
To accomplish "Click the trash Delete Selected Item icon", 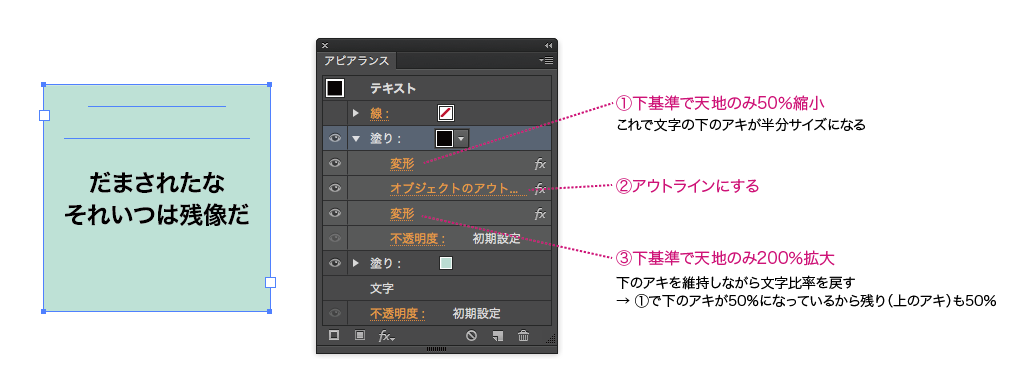I will pos(523,336).
